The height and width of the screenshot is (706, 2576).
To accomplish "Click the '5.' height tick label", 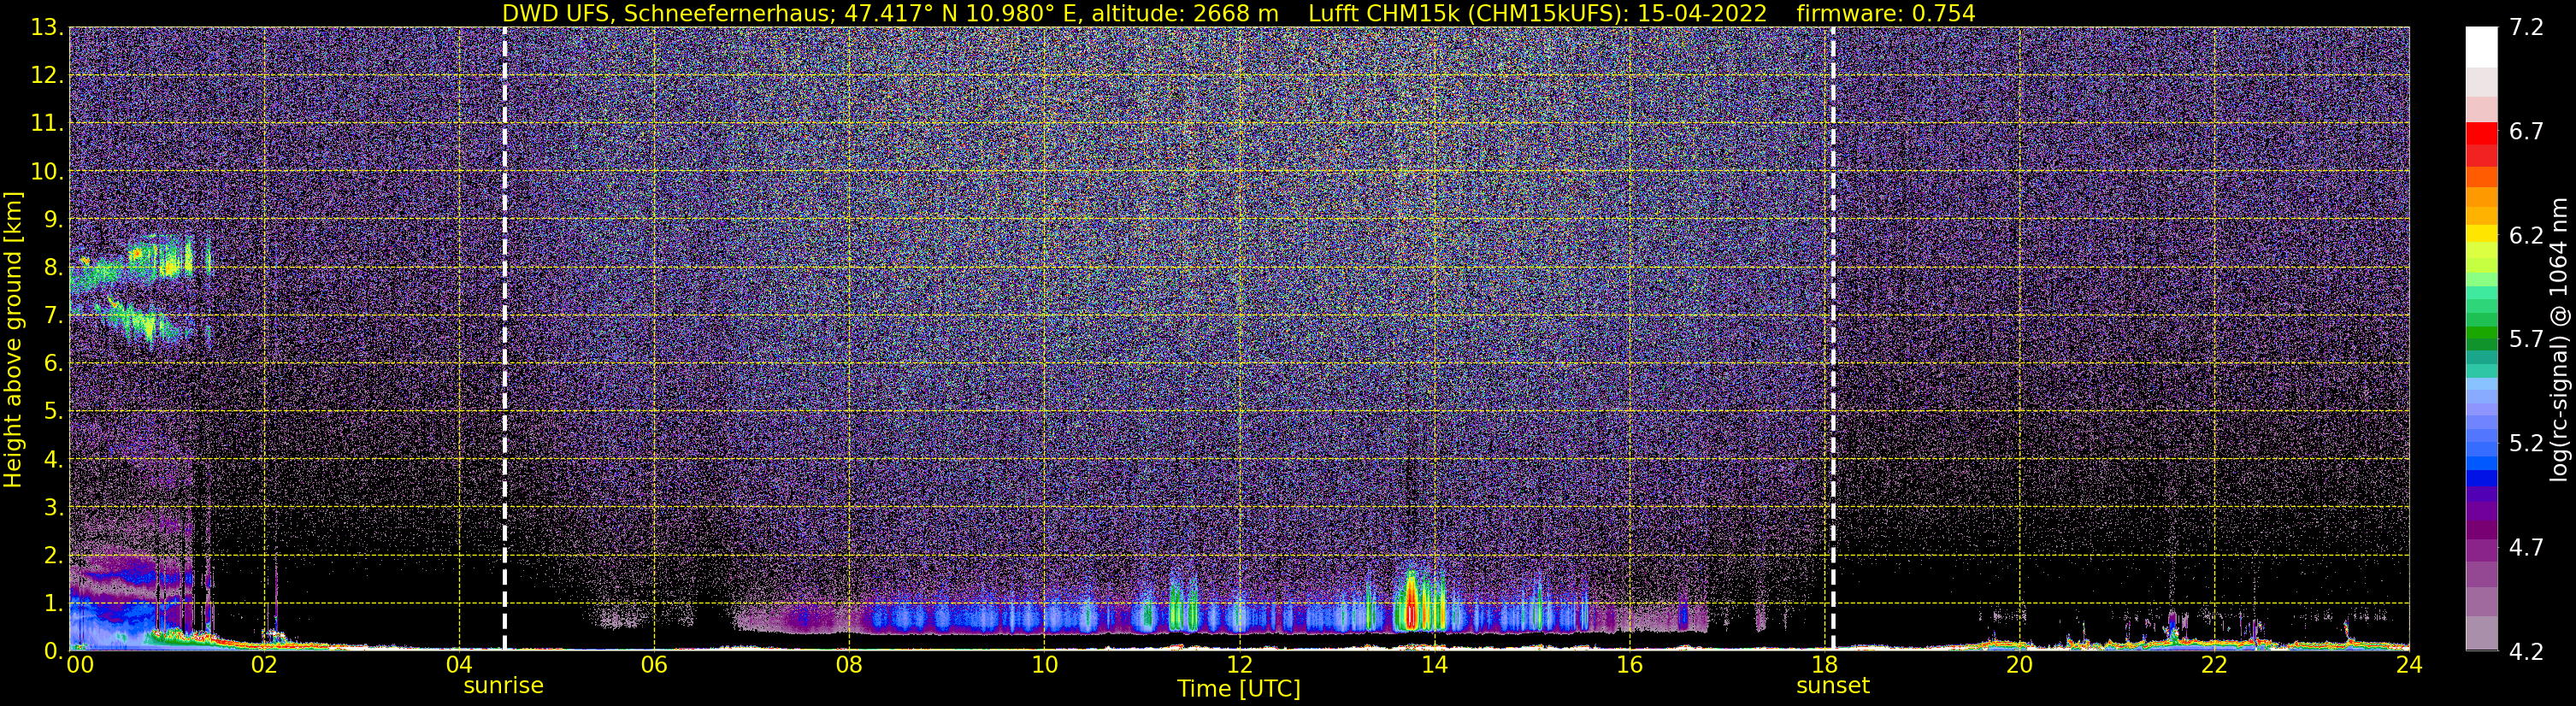I will tap(53, 412).
